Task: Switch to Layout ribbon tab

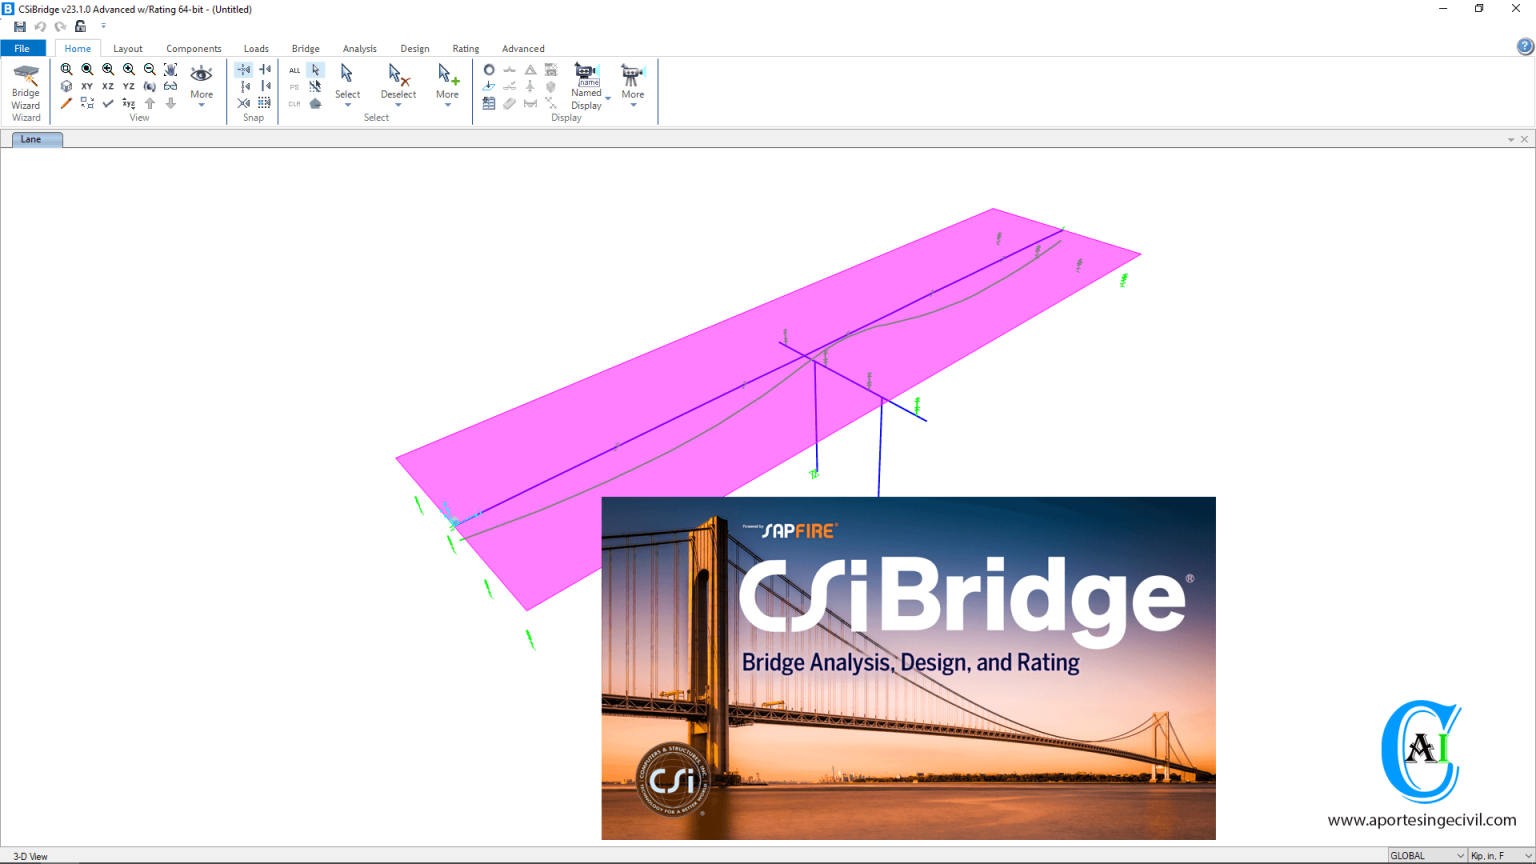Action: (128, 48)
